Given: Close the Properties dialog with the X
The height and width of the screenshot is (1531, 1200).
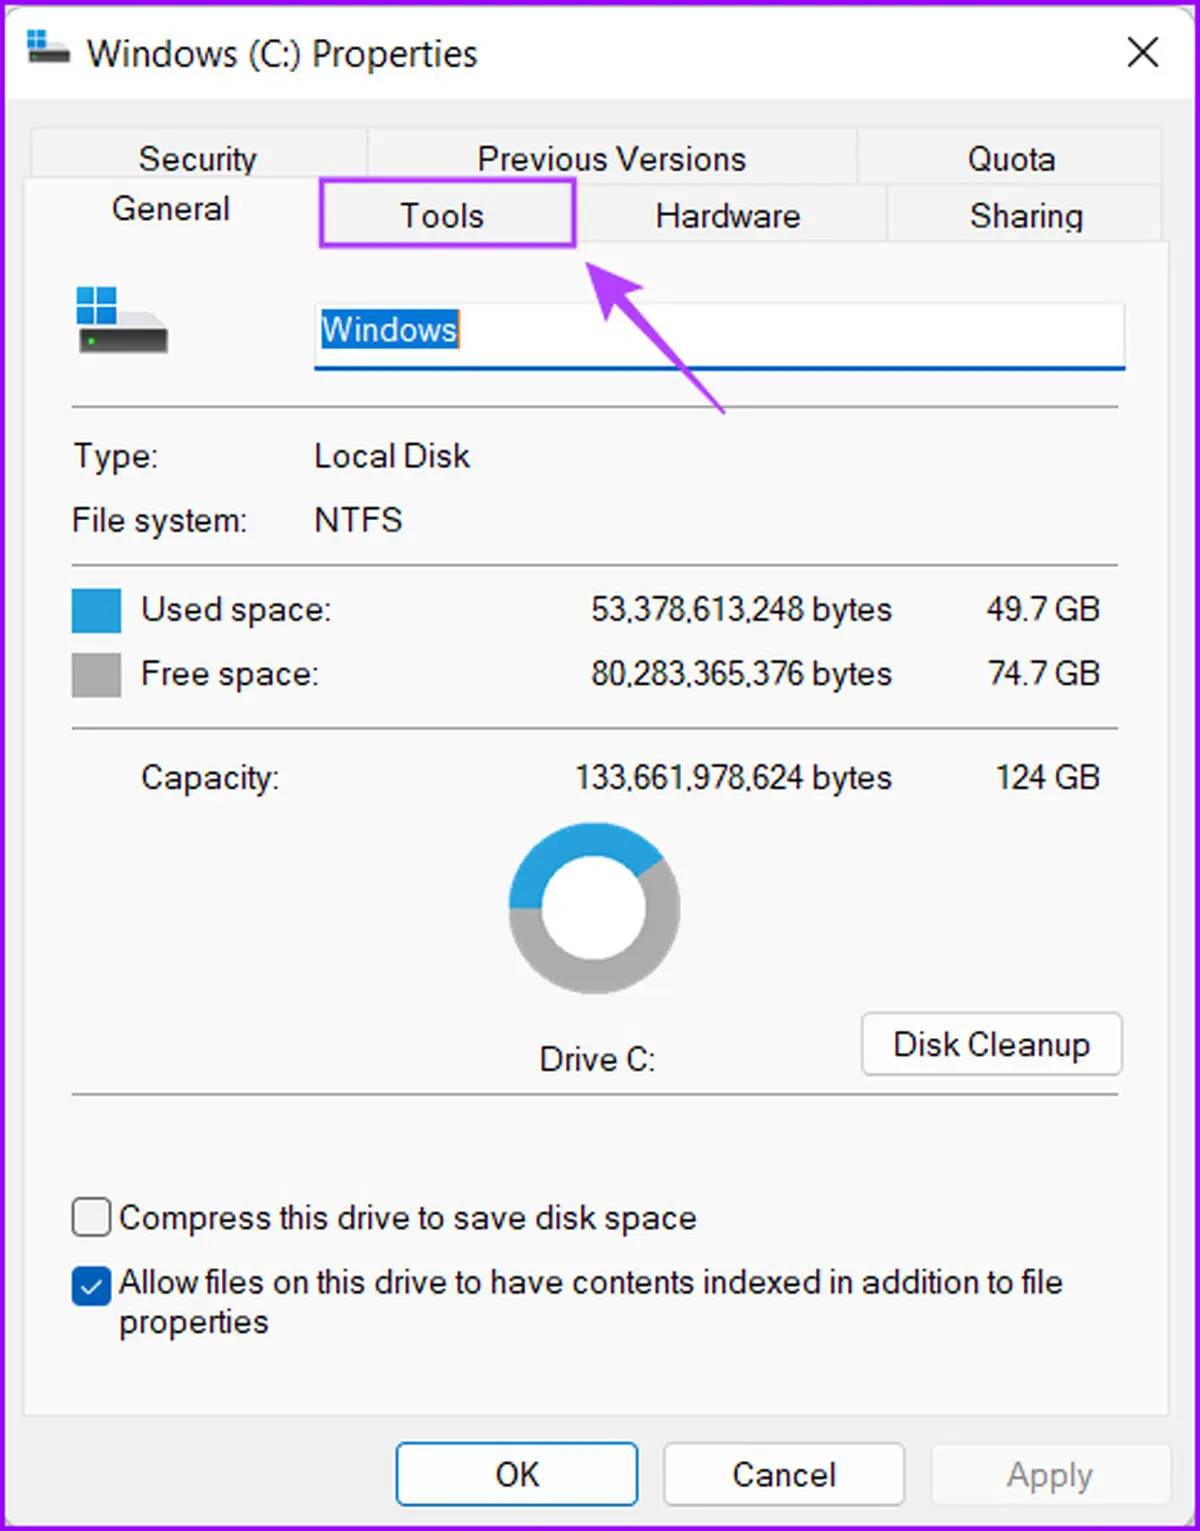Looking at the screenshot, I should [1142, 52].
